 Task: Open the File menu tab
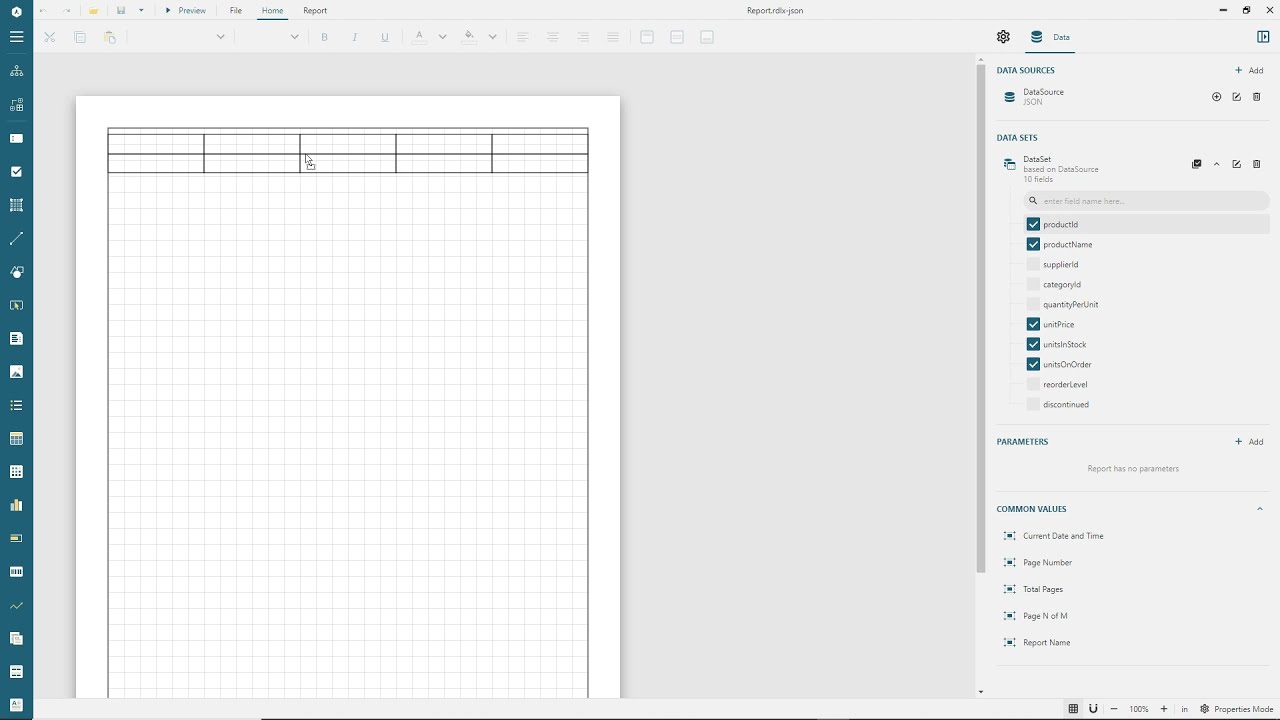[x=236, y=10]
